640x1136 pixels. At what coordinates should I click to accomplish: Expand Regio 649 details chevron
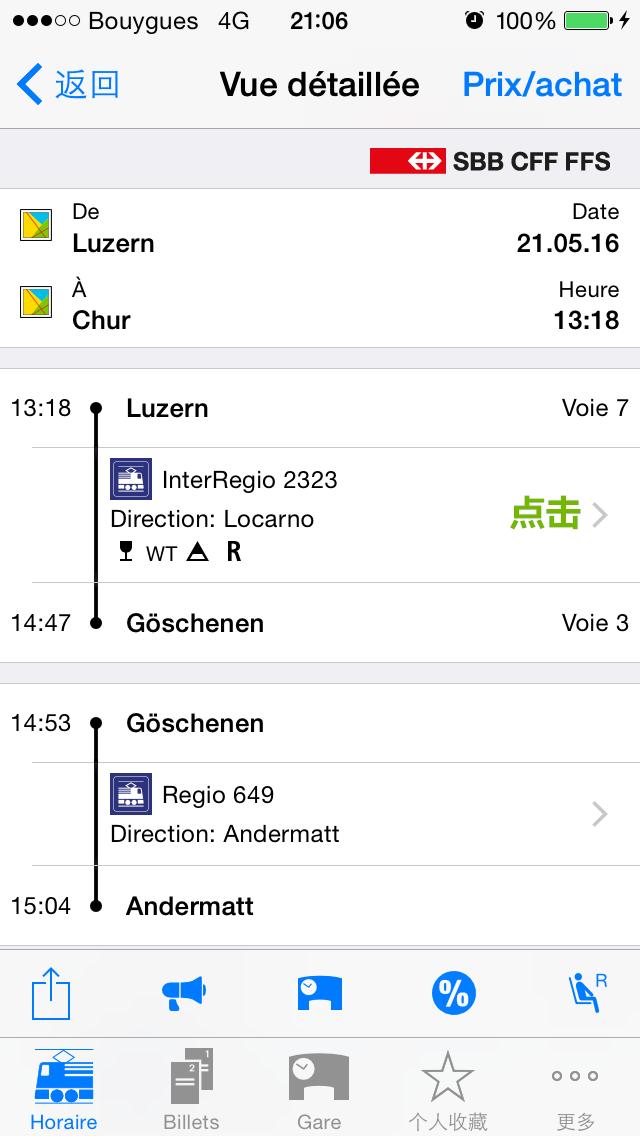(x=599, y=815)
